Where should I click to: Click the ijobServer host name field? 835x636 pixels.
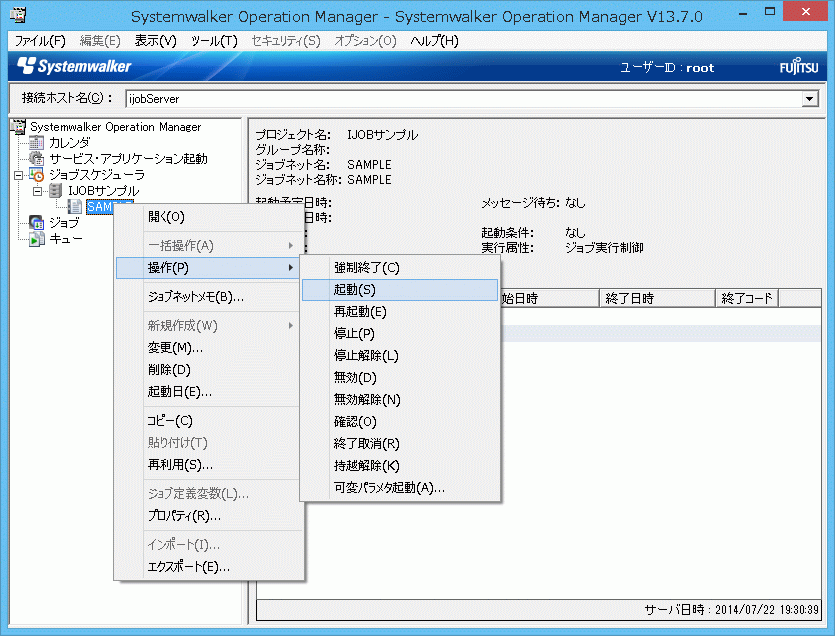click(x=463, y=99)
